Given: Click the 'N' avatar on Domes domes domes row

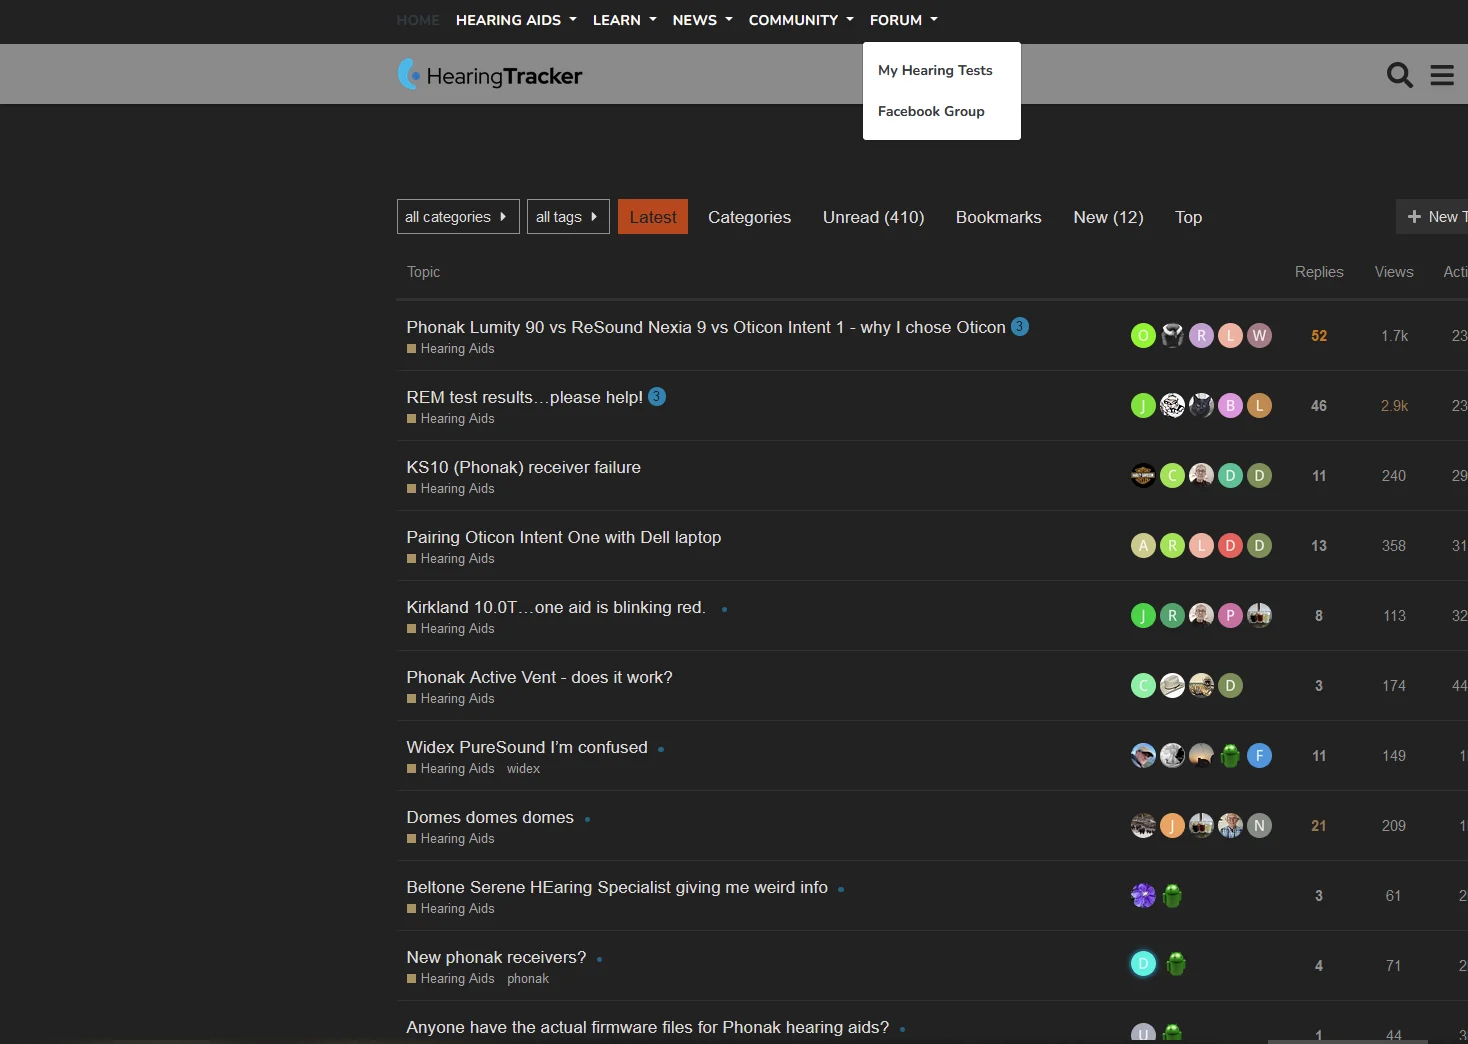Looking at the screenshot, I should coord(1260,826).
